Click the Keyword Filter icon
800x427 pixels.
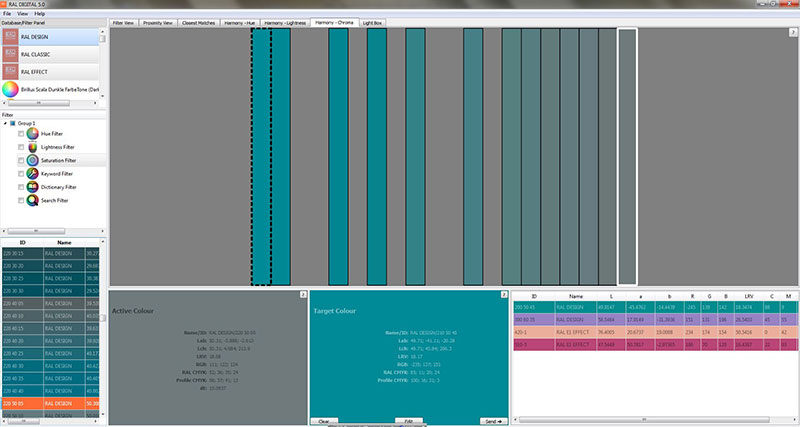[33, 173]
